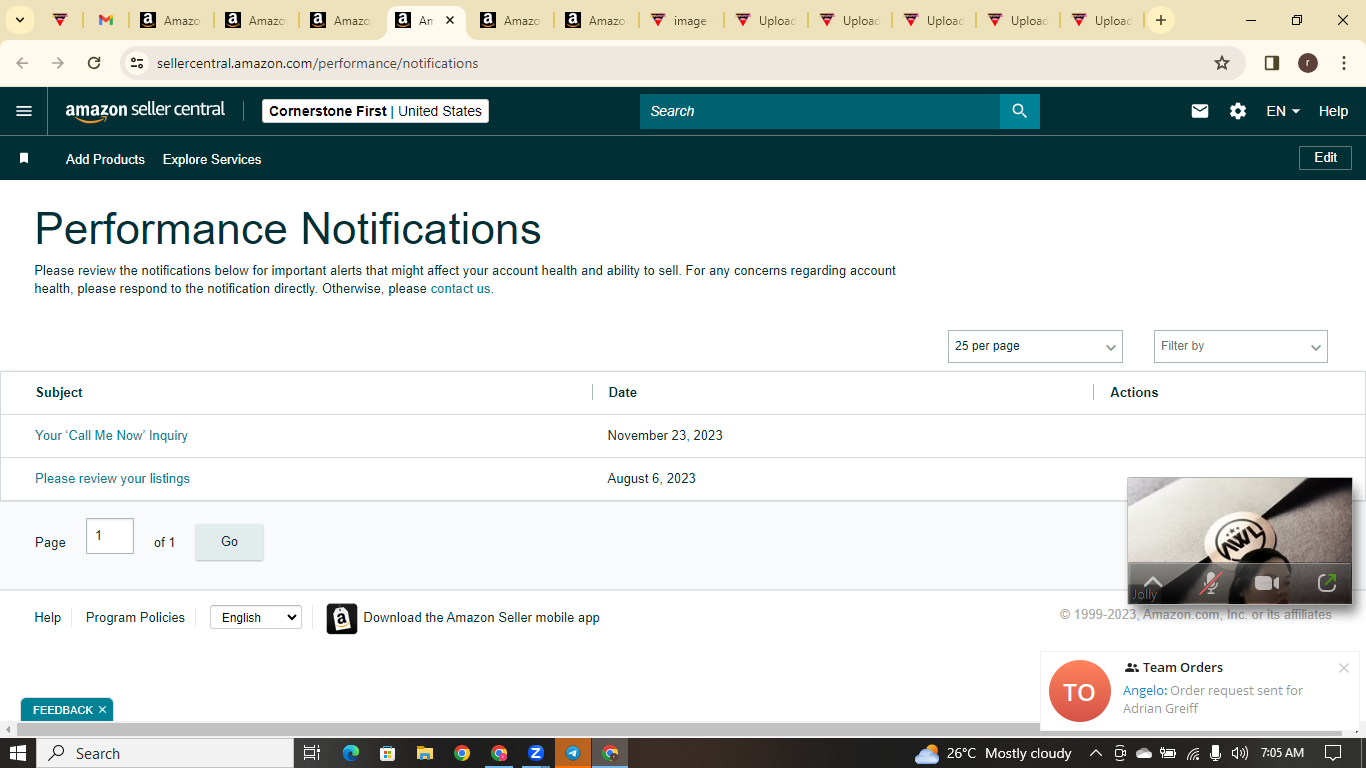This screenshot has height=768, width=1366.
Task: Click the Windows taskbar Search box
Action: pyautogui.click(x=165, y=753)
